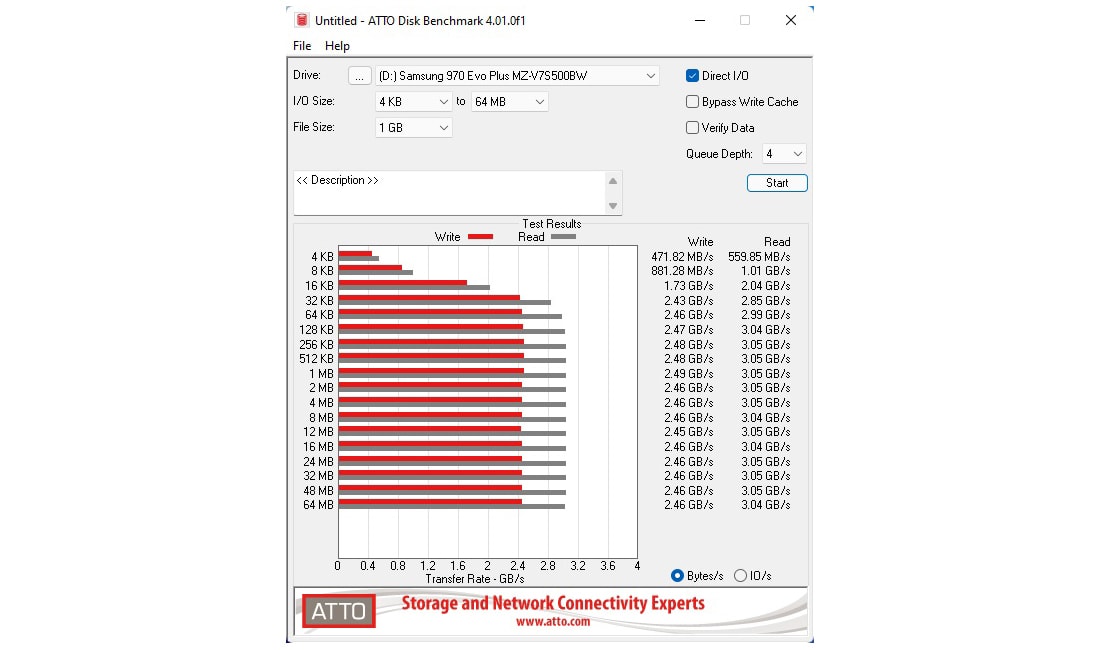Select the IO/s radio button
The image size is (1100, 650).
(740, 576)
